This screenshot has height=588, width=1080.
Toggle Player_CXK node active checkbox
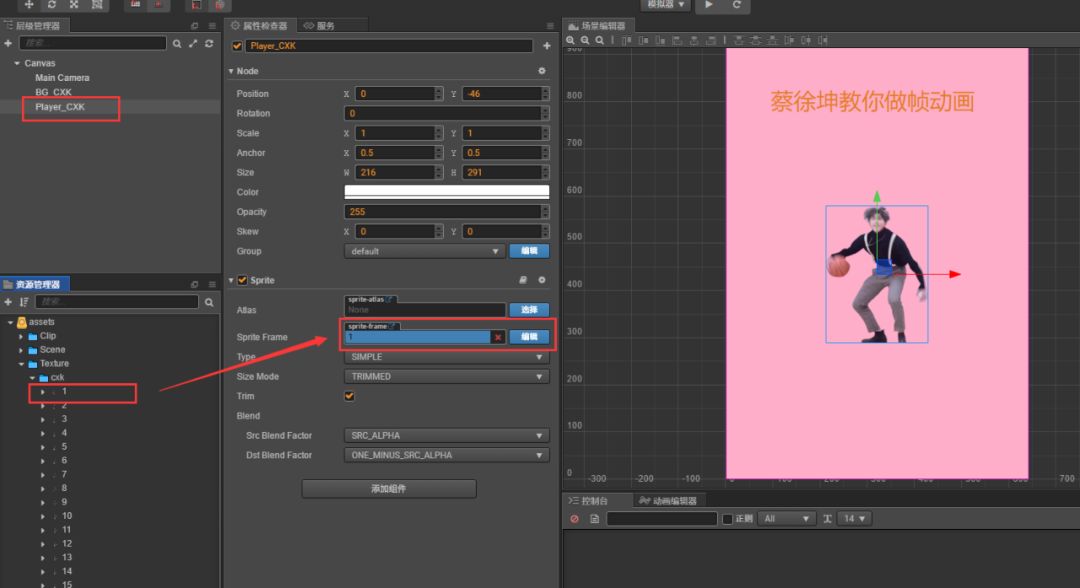coord(237,45)
